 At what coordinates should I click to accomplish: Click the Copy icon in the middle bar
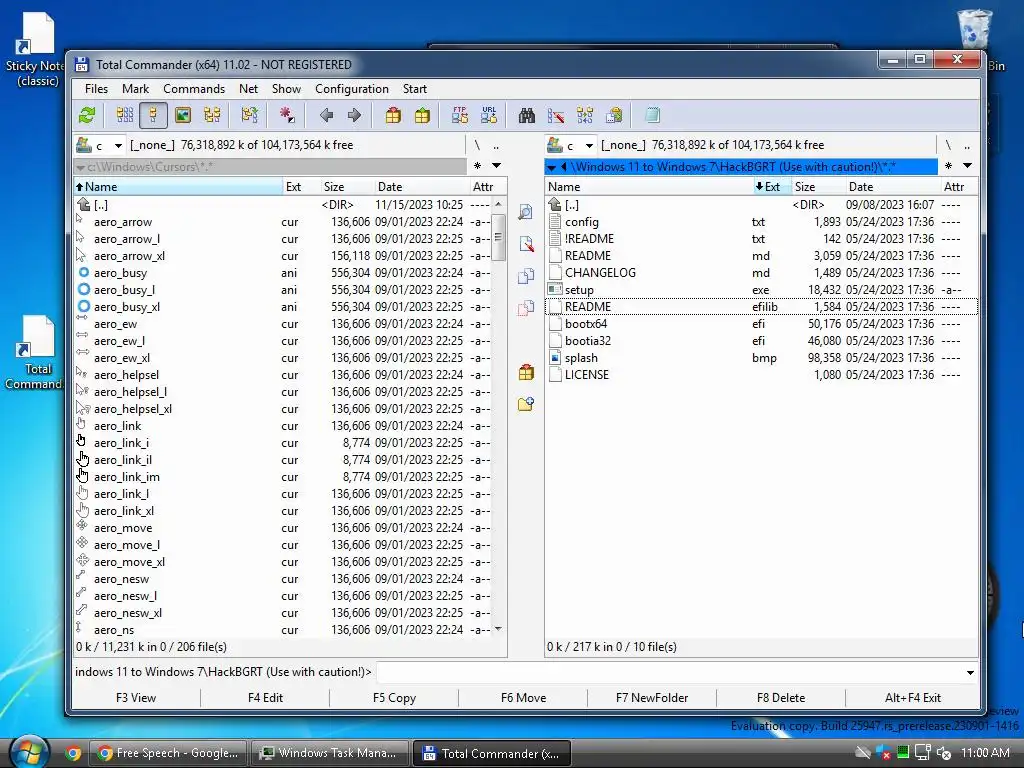(526, 276)
